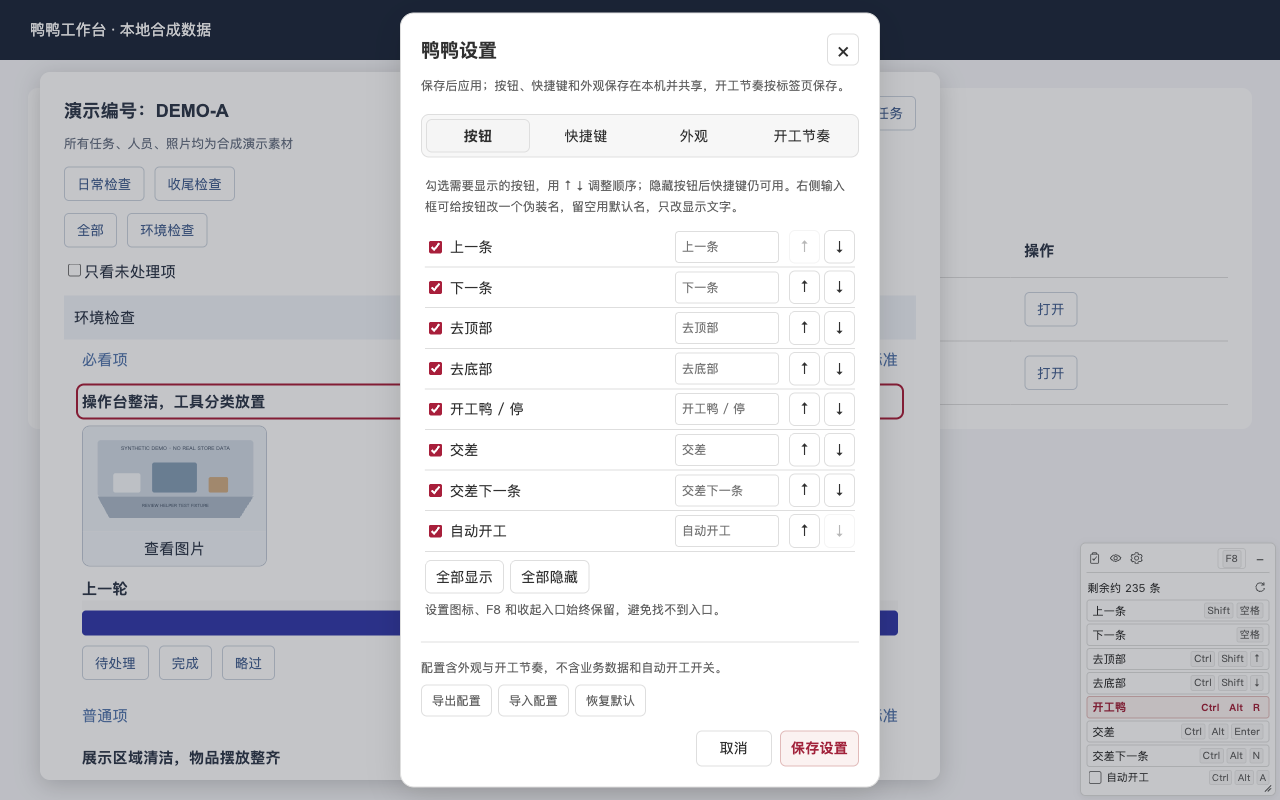Click 取消 to dismiss settings

[734, 748]
